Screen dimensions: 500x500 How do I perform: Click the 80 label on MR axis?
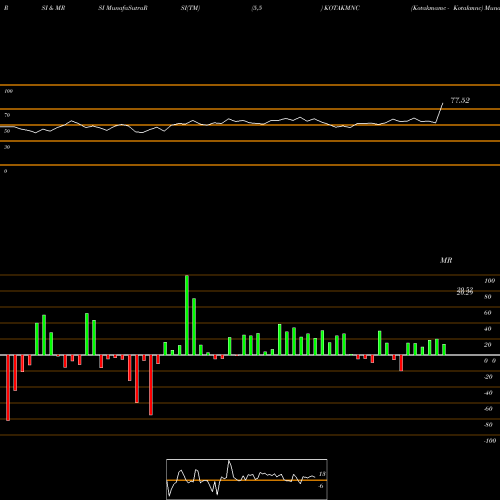pos(488,297)
